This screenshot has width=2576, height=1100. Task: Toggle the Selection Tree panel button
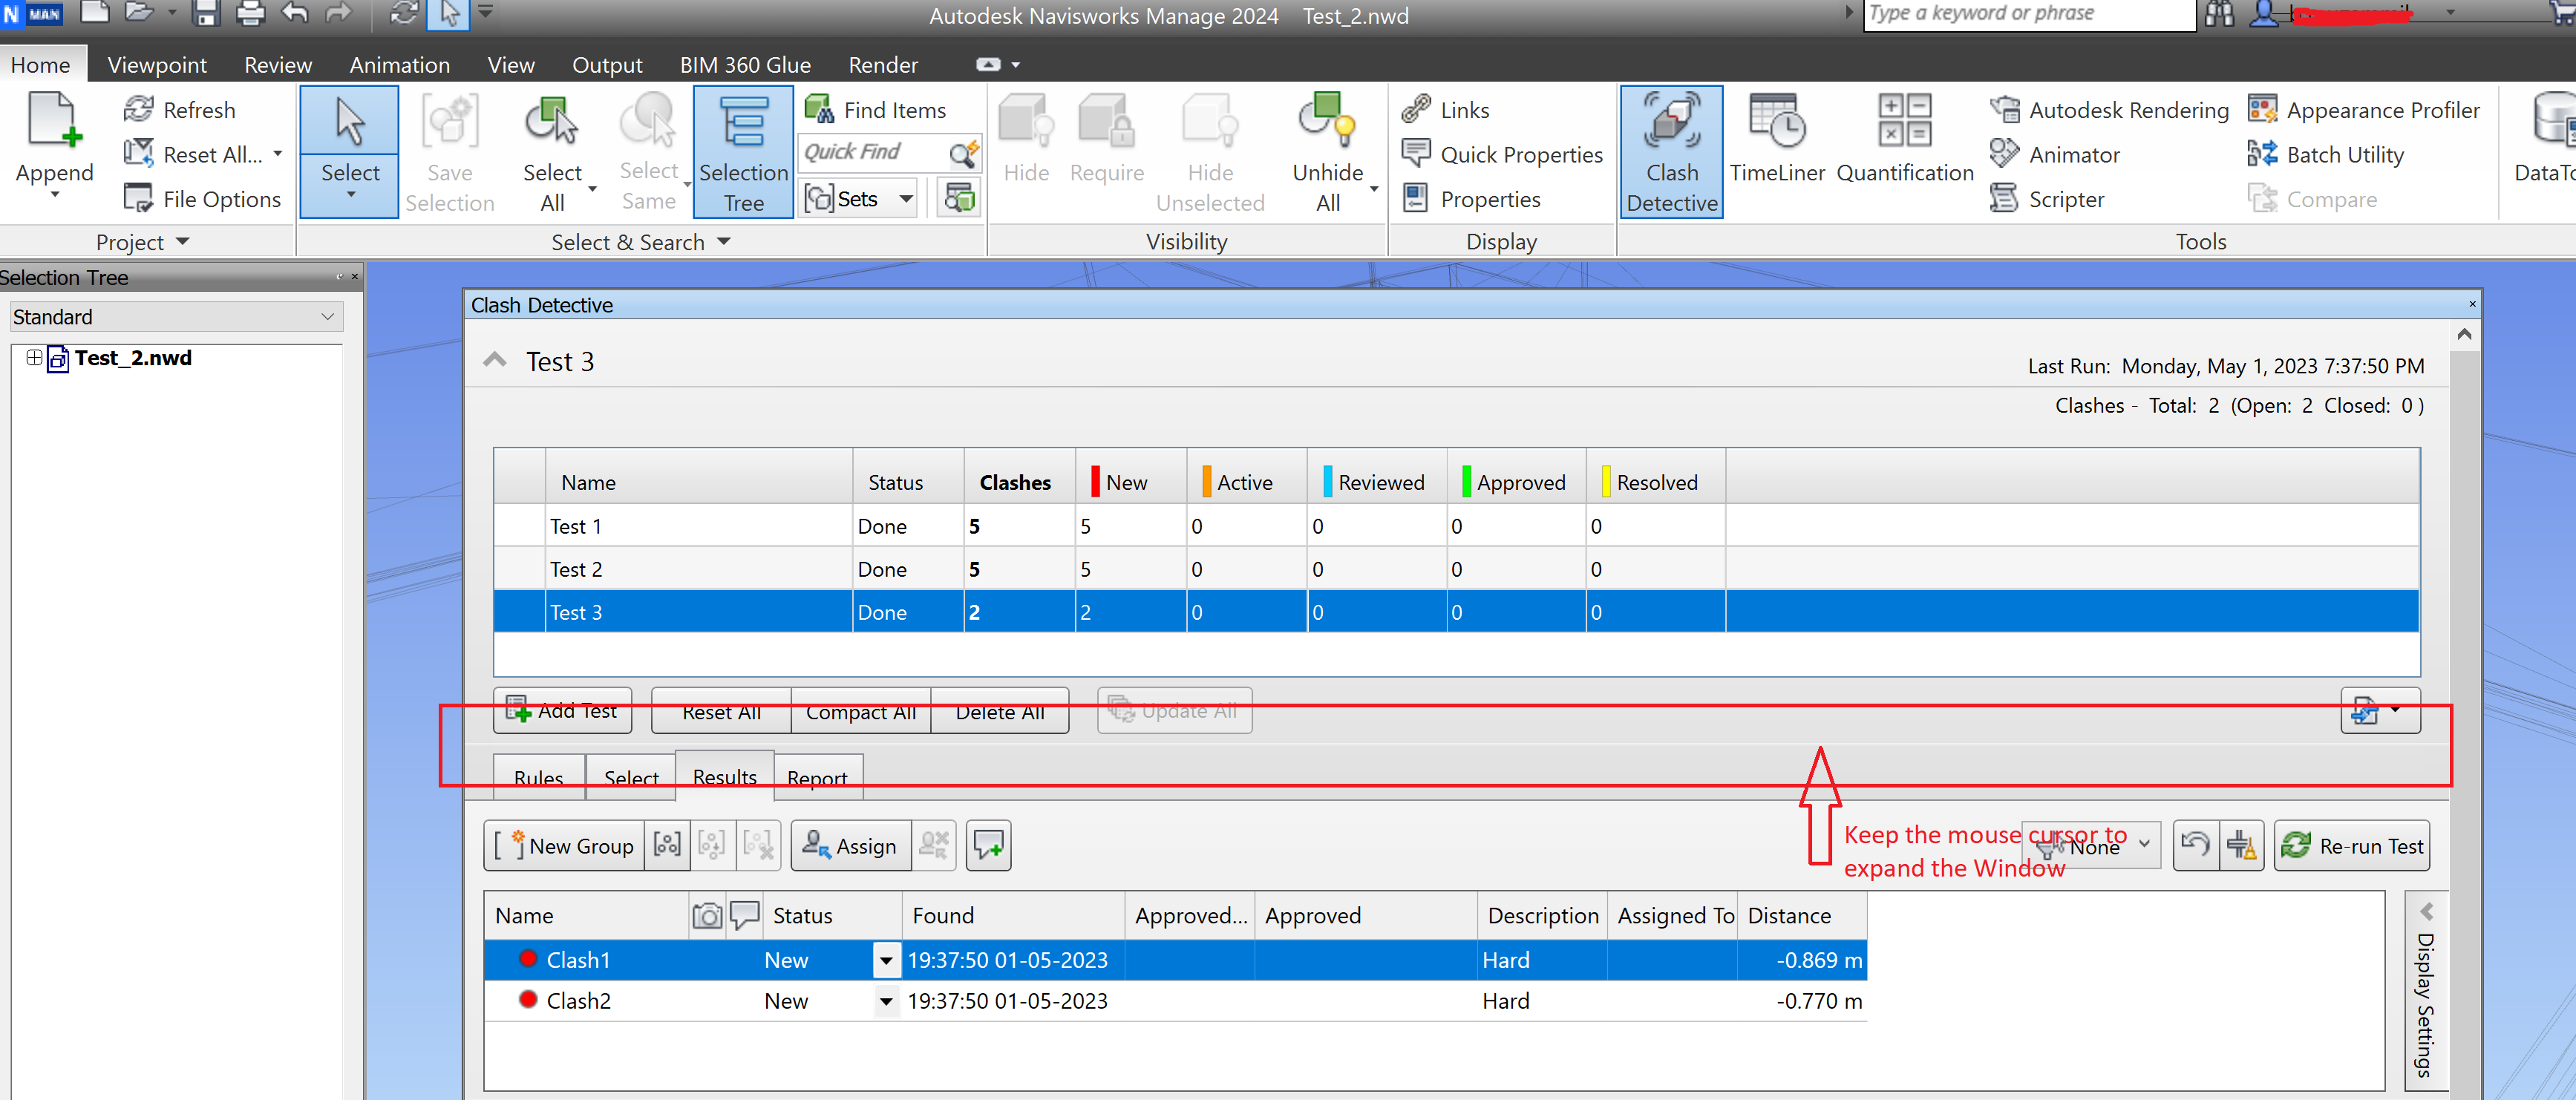click(743, 152)
